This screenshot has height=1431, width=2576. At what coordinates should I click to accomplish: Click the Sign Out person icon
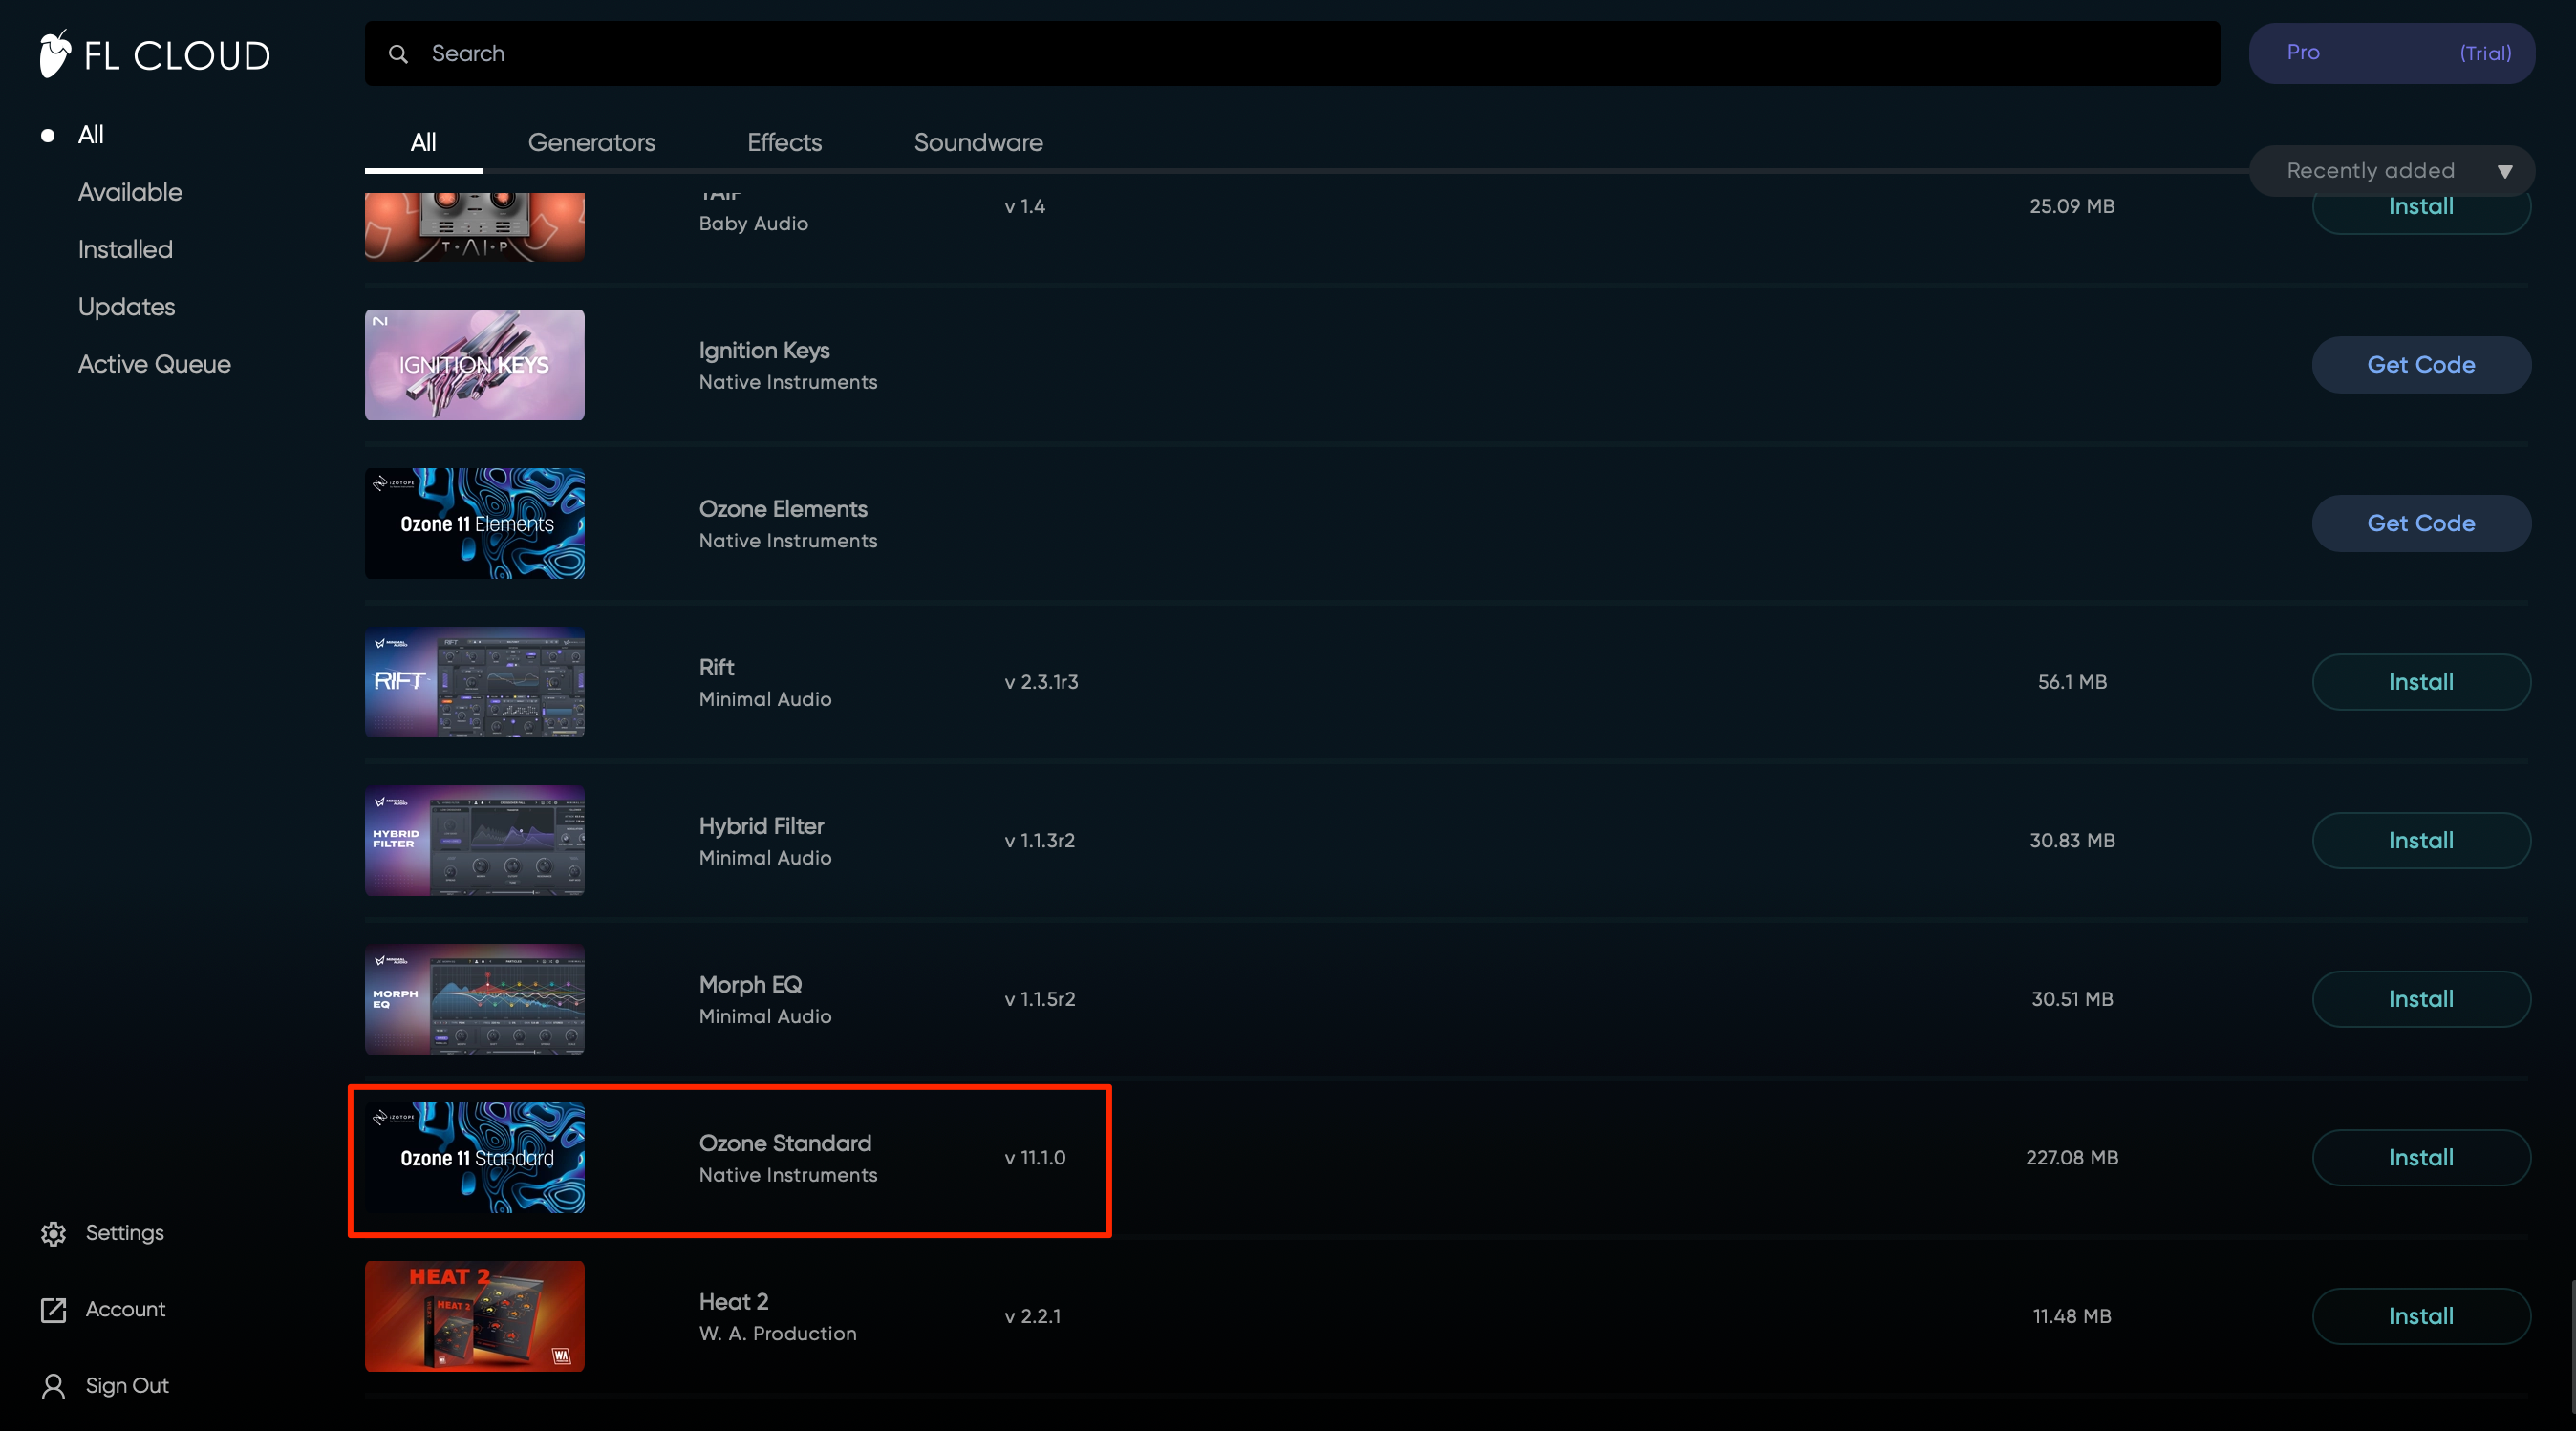tap(54, 1386)
